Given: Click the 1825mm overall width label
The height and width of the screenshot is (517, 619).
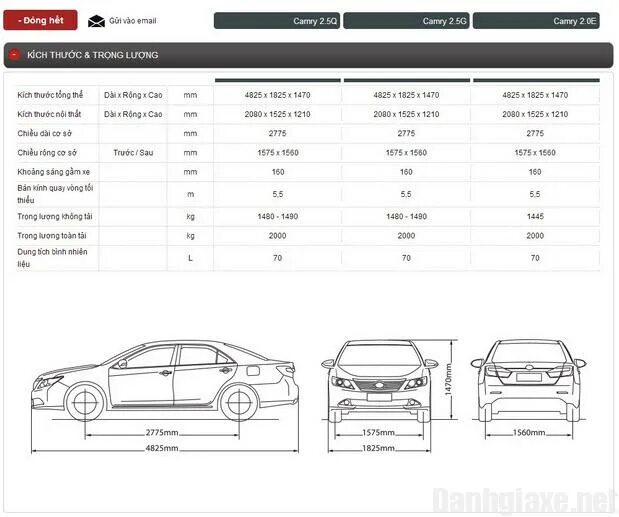Looking at the screenshot, I should coord(379,448).
